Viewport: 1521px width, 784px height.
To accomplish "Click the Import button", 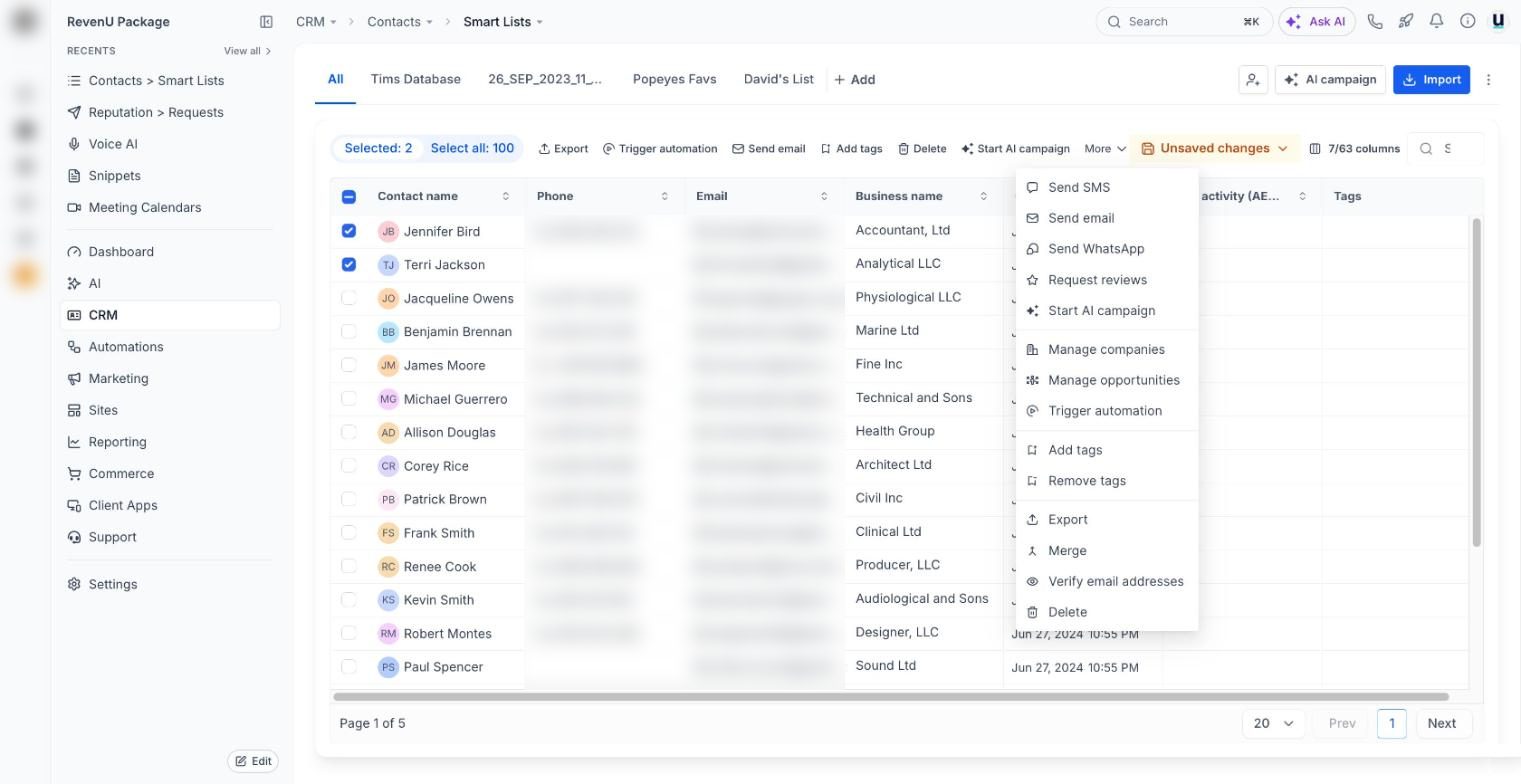I will (x=1431, y=79).
